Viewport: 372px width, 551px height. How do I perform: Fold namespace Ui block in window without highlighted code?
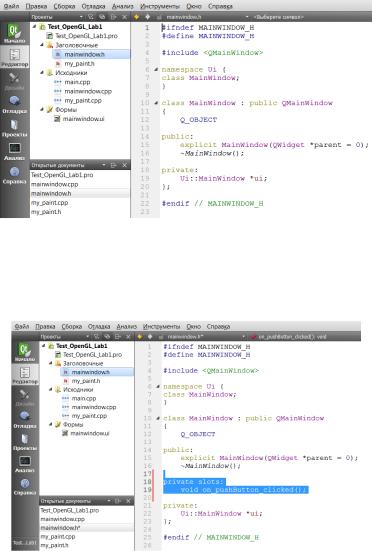156,70
